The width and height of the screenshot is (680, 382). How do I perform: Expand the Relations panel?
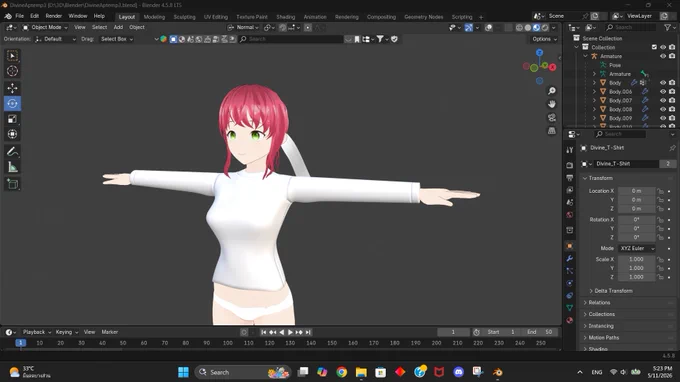(598, 302)
